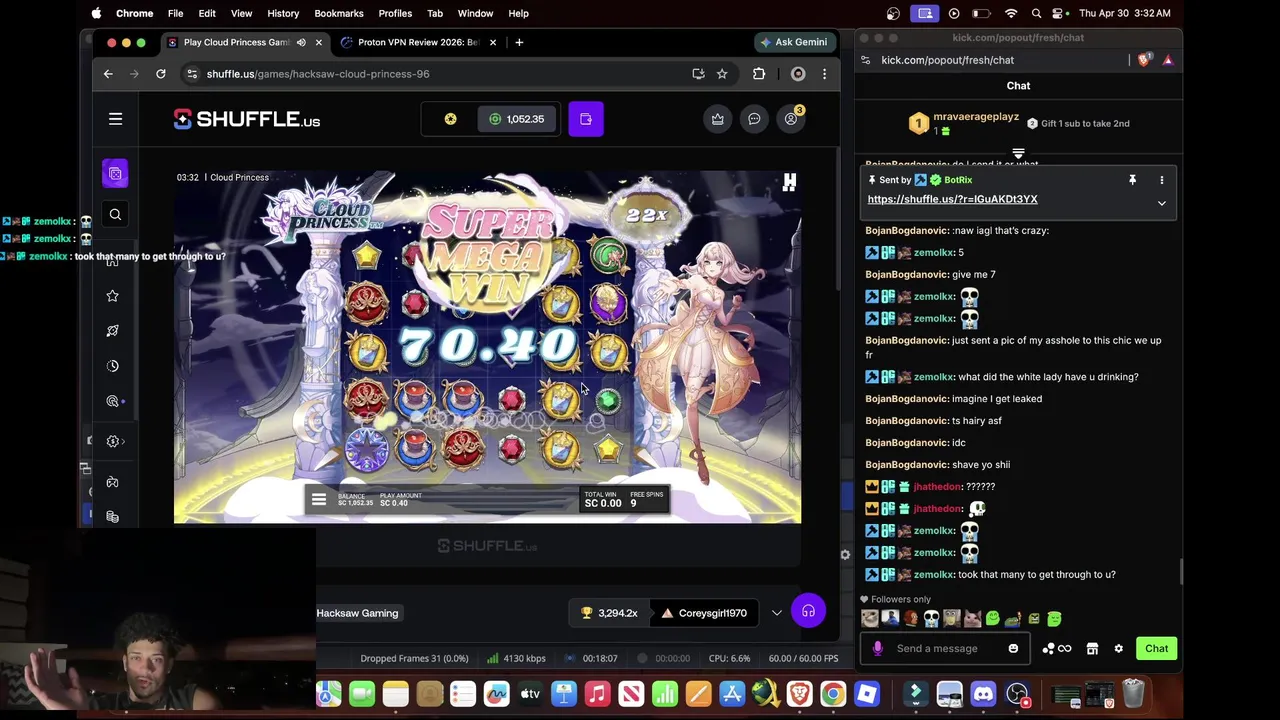Open recent games clock icon in sidebar
Screen dimensions: 1280x720
pyautogui.click(x=112, y=366)
